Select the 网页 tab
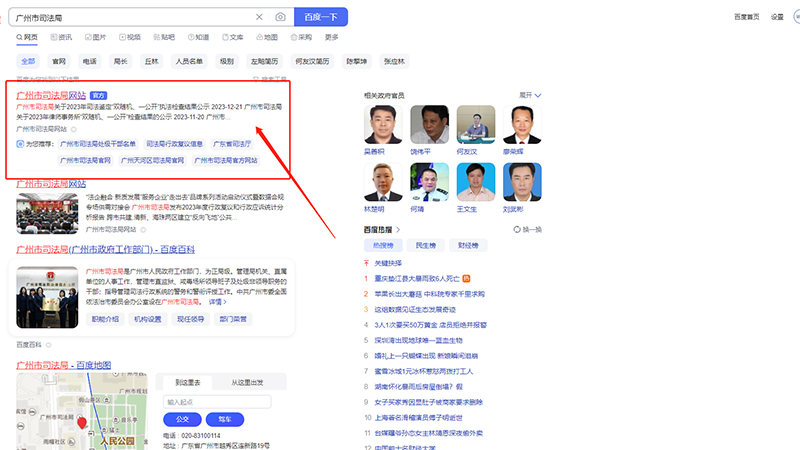Image resolution: width=800 pixels, height=450 pixels. tap(27, 37)
